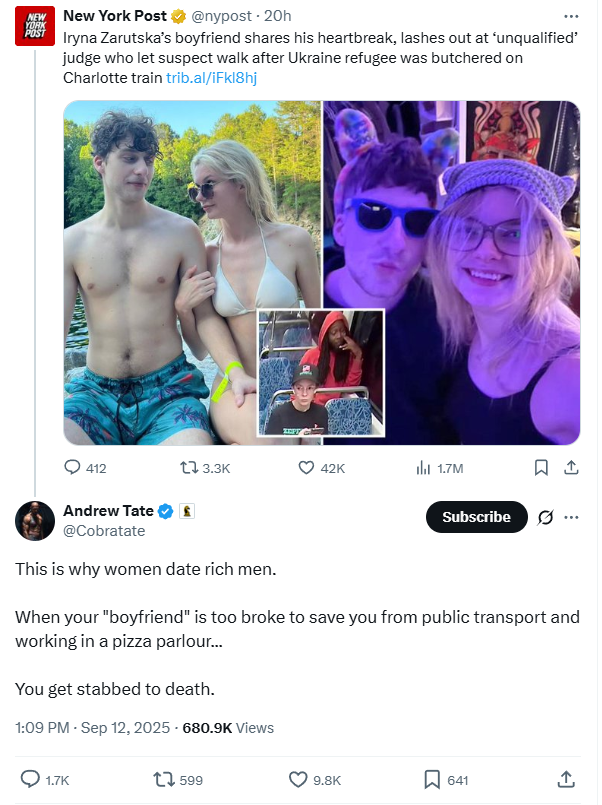This screenshot has height=805, width=602.
Task: Open replies on the New York Post tweet
Action: tap(85, 468)
